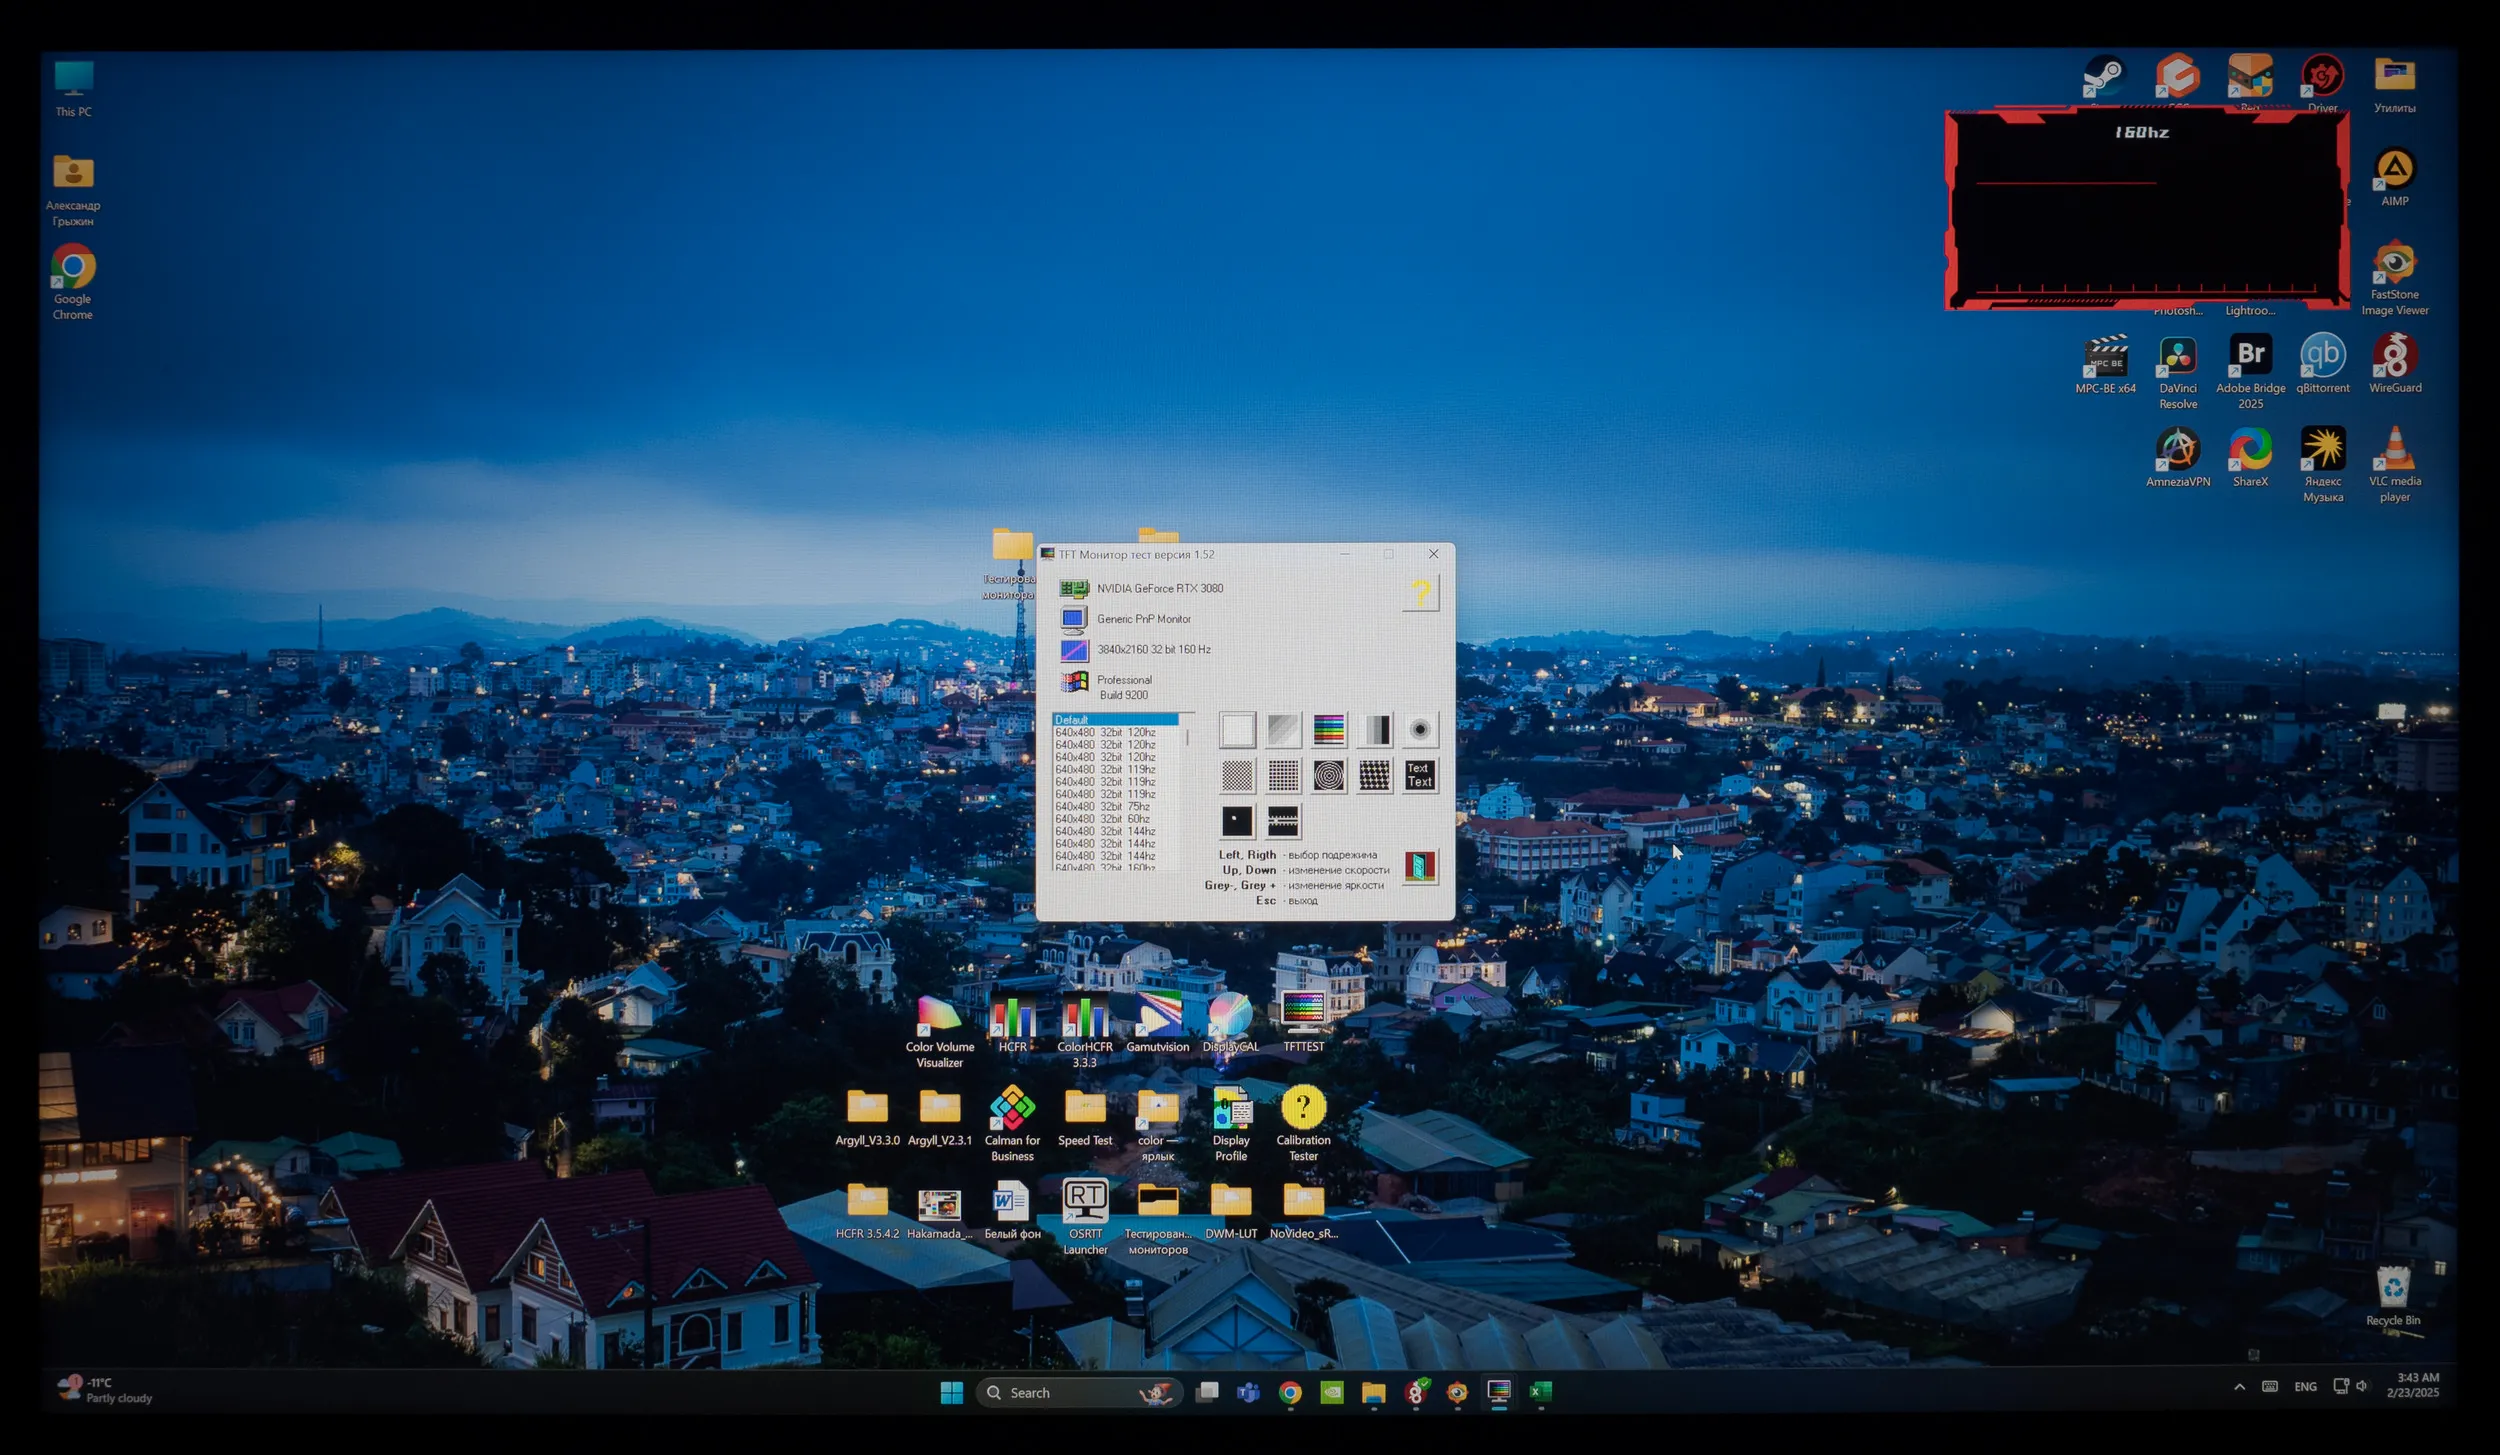
Task: Start the diagonal gradient test
Action: point(1283,730)
